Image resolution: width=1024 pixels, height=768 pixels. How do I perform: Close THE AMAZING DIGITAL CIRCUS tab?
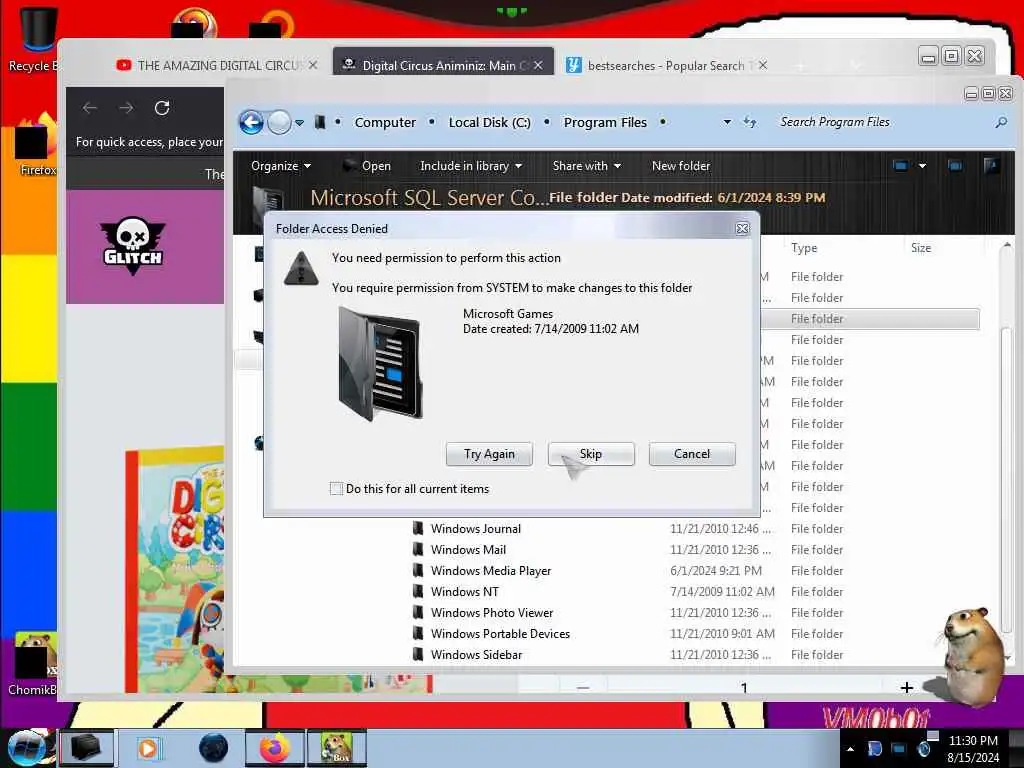click(313, 65)
